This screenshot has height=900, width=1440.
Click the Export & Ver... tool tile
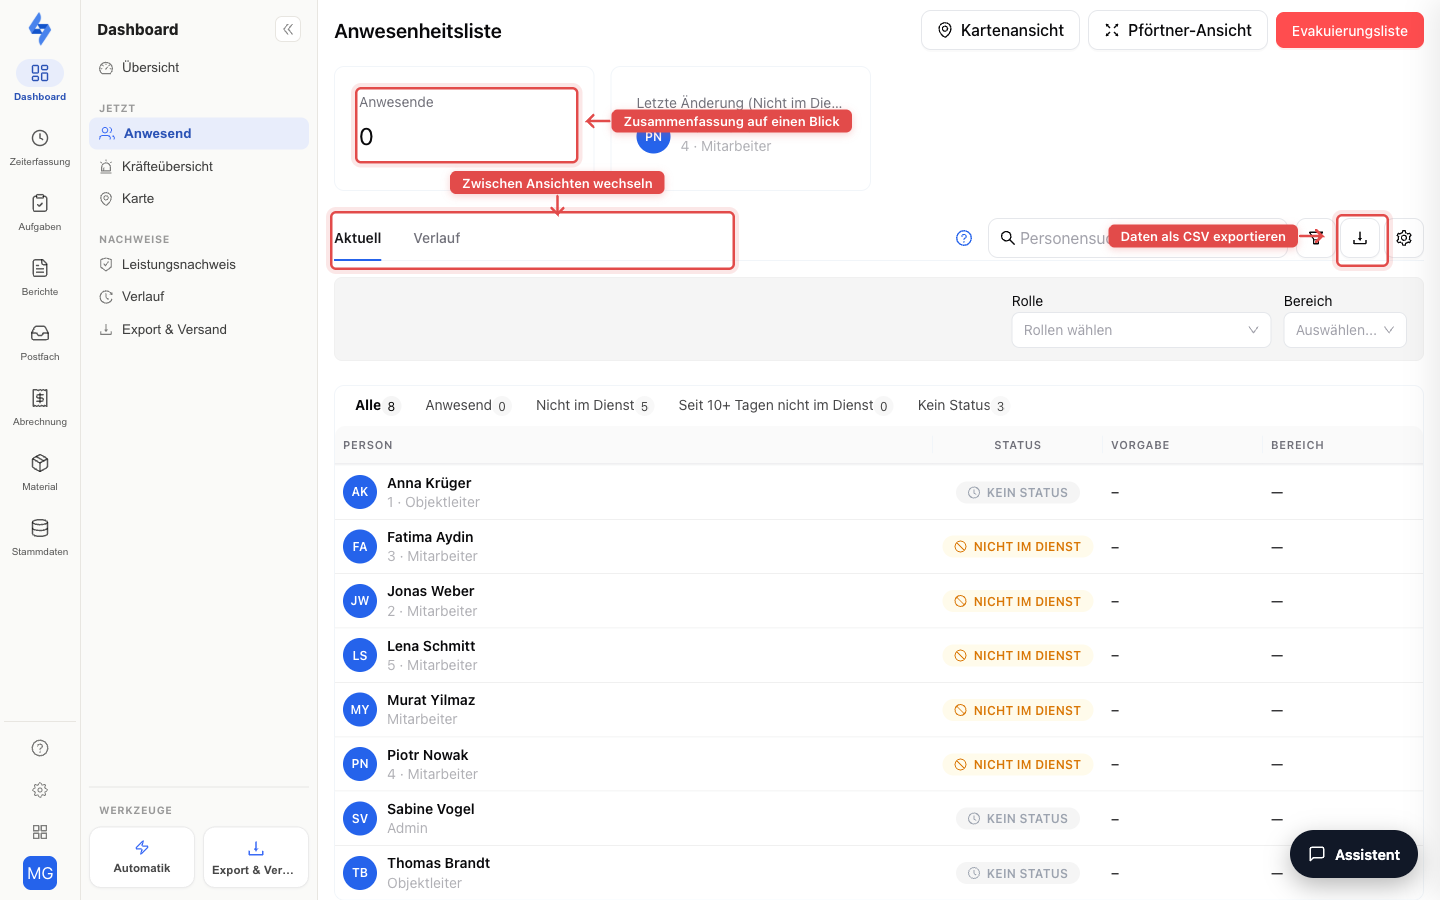pos(256,857)
